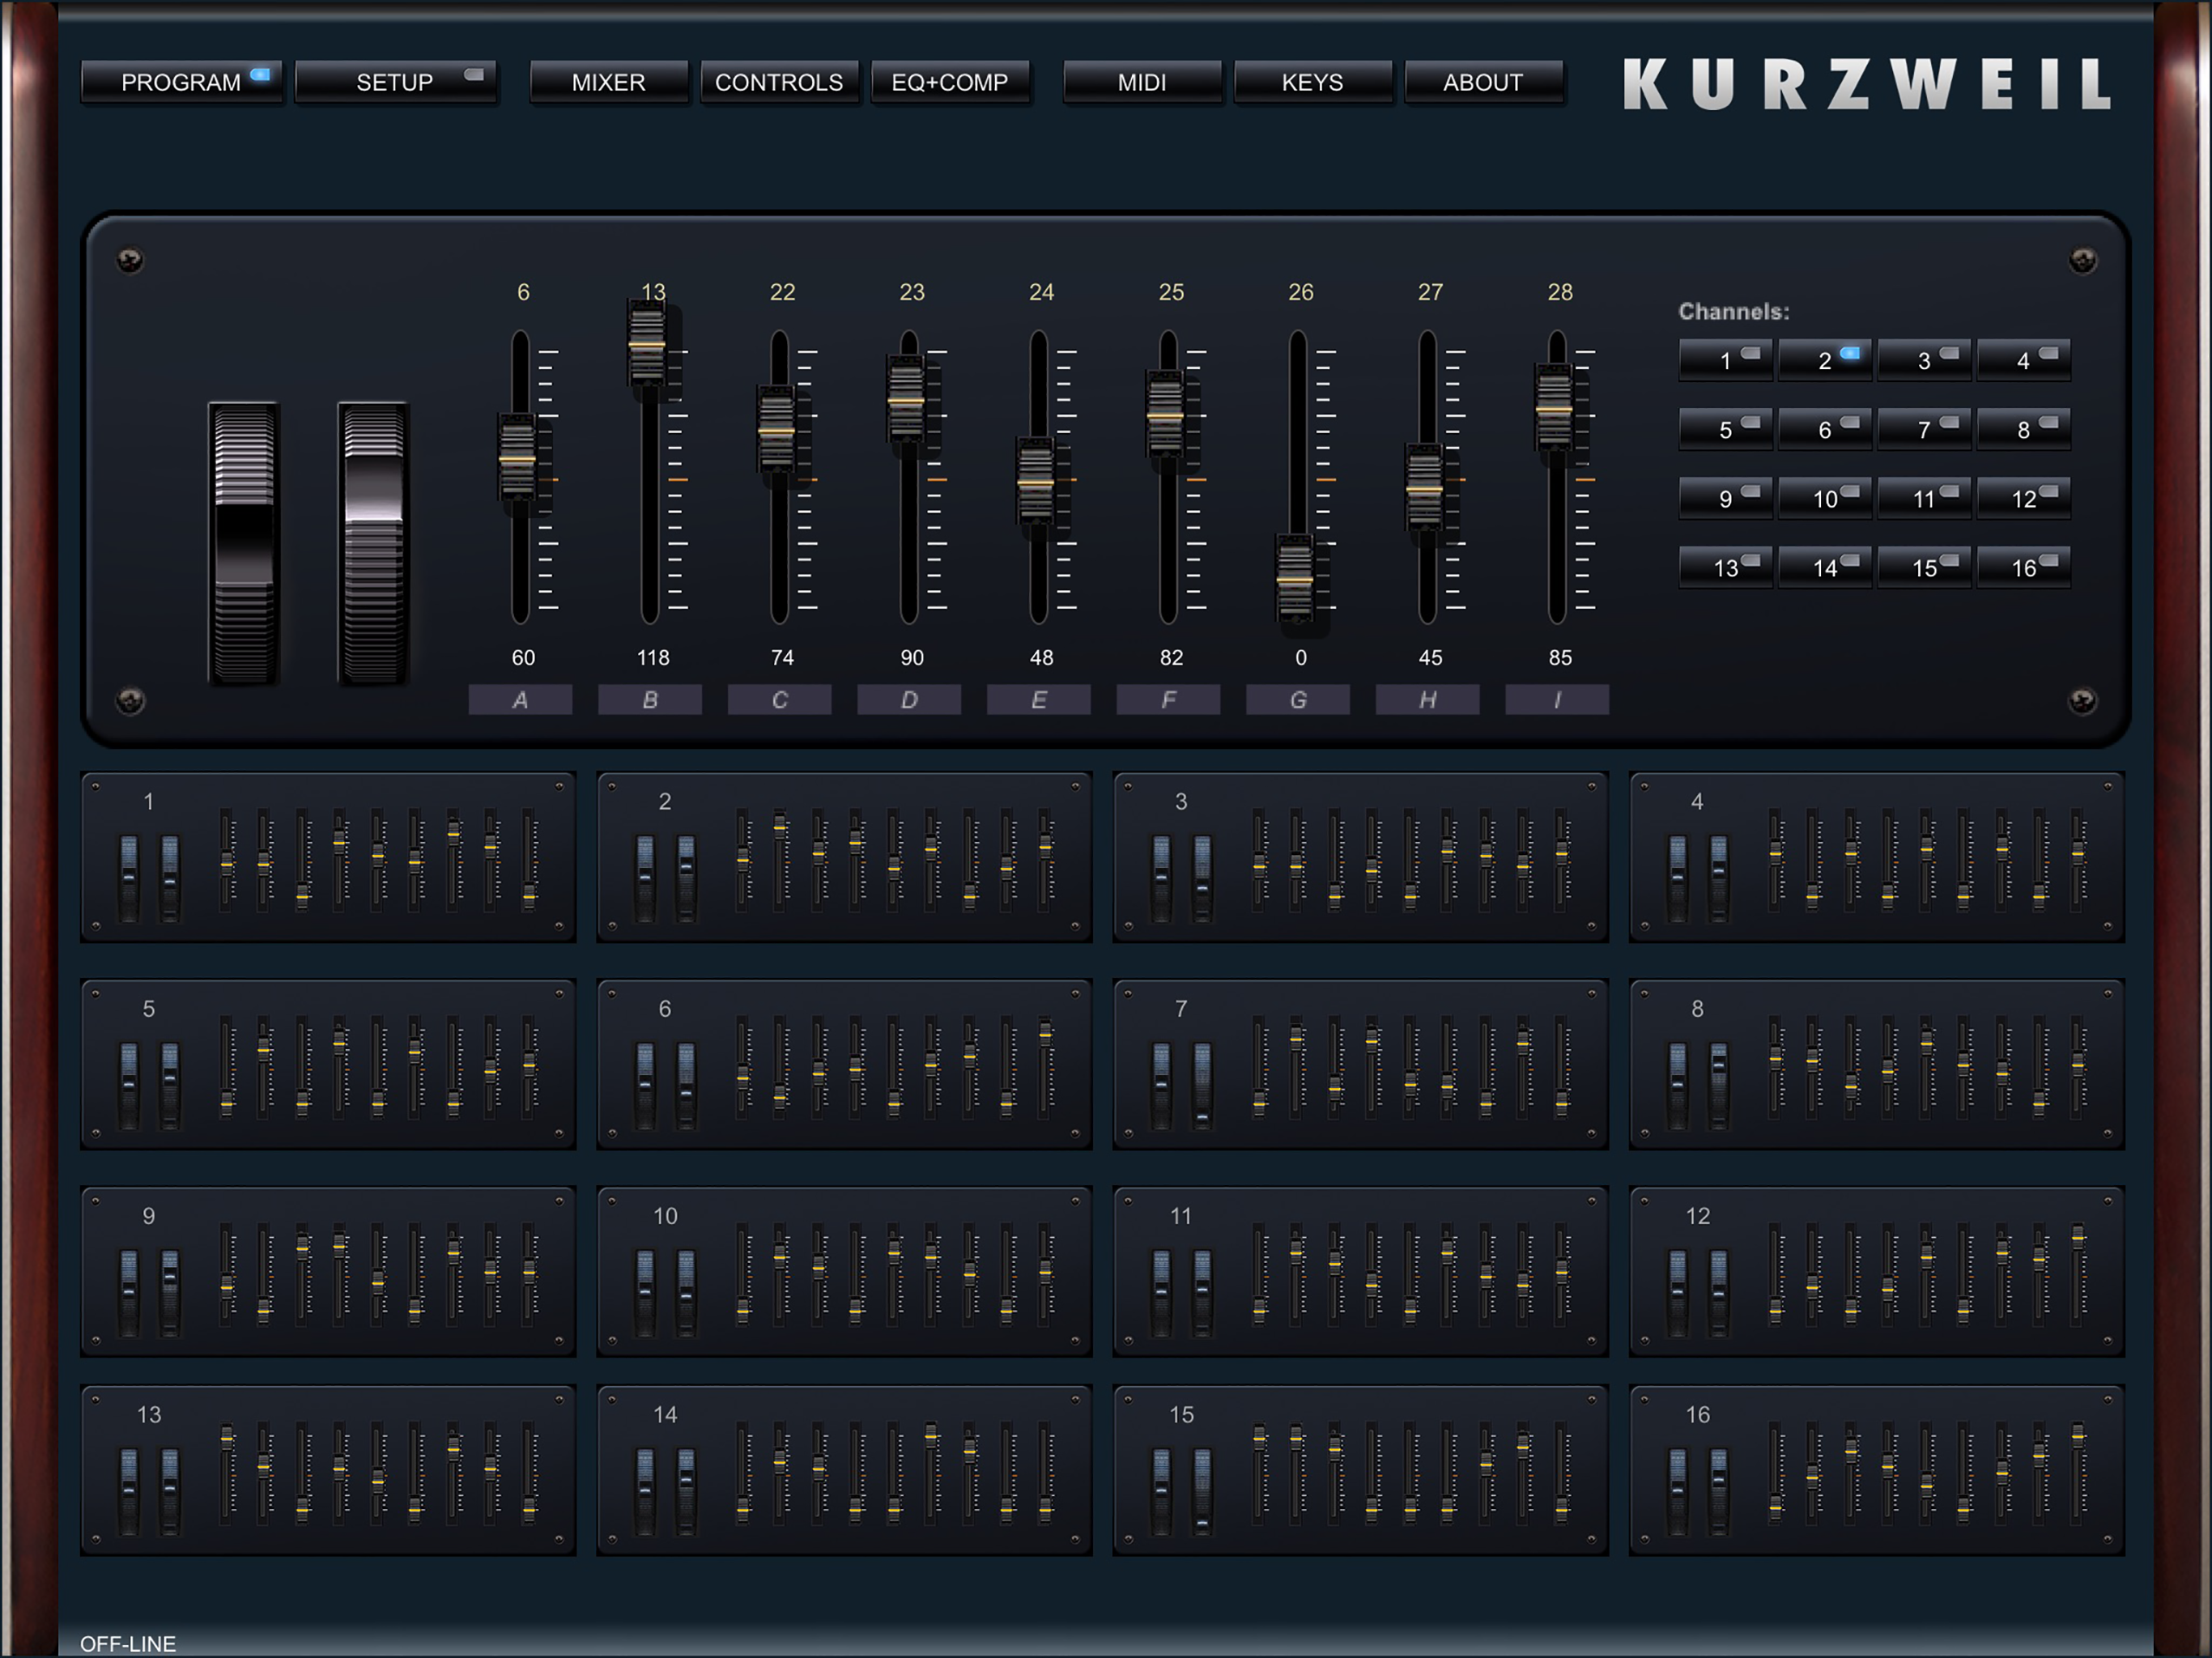Select channel 13 button
The height and width of the screenshot is (1658, 2212).
(x=1726, y=567)
